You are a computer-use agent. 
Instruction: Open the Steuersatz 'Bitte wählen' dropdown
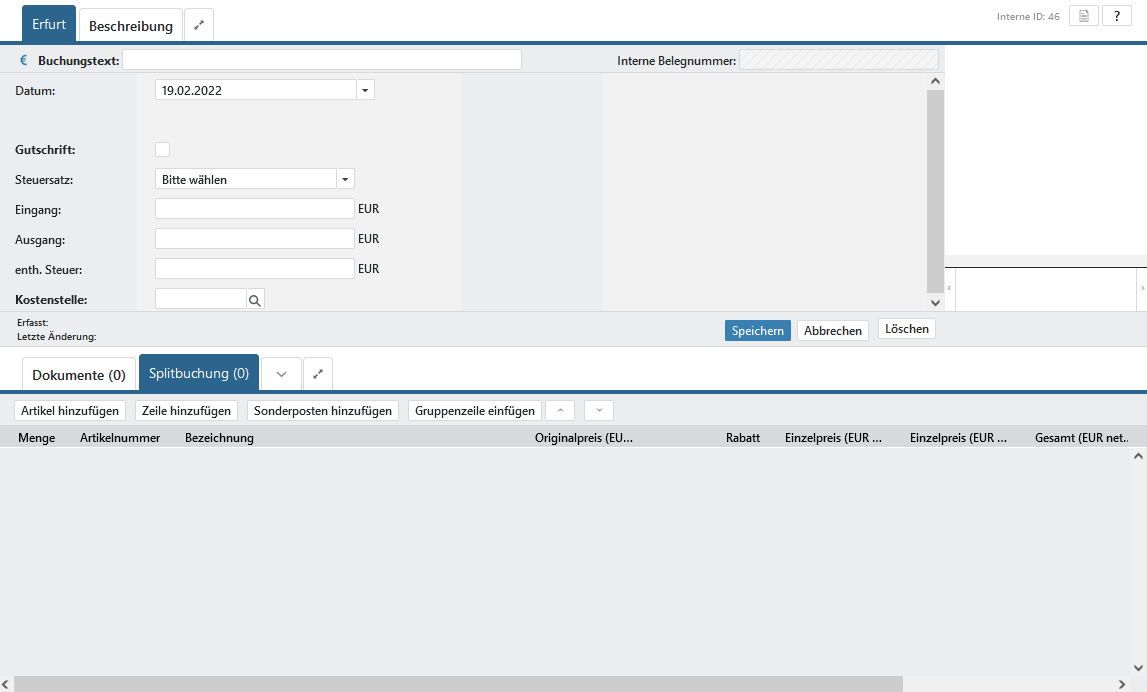[255, 179]
